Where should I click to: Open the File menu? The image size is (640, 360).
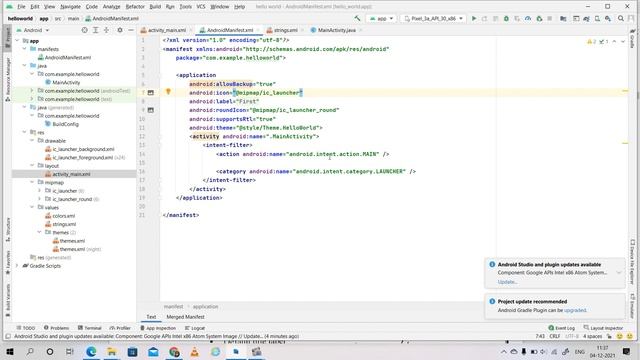point(21,7)
